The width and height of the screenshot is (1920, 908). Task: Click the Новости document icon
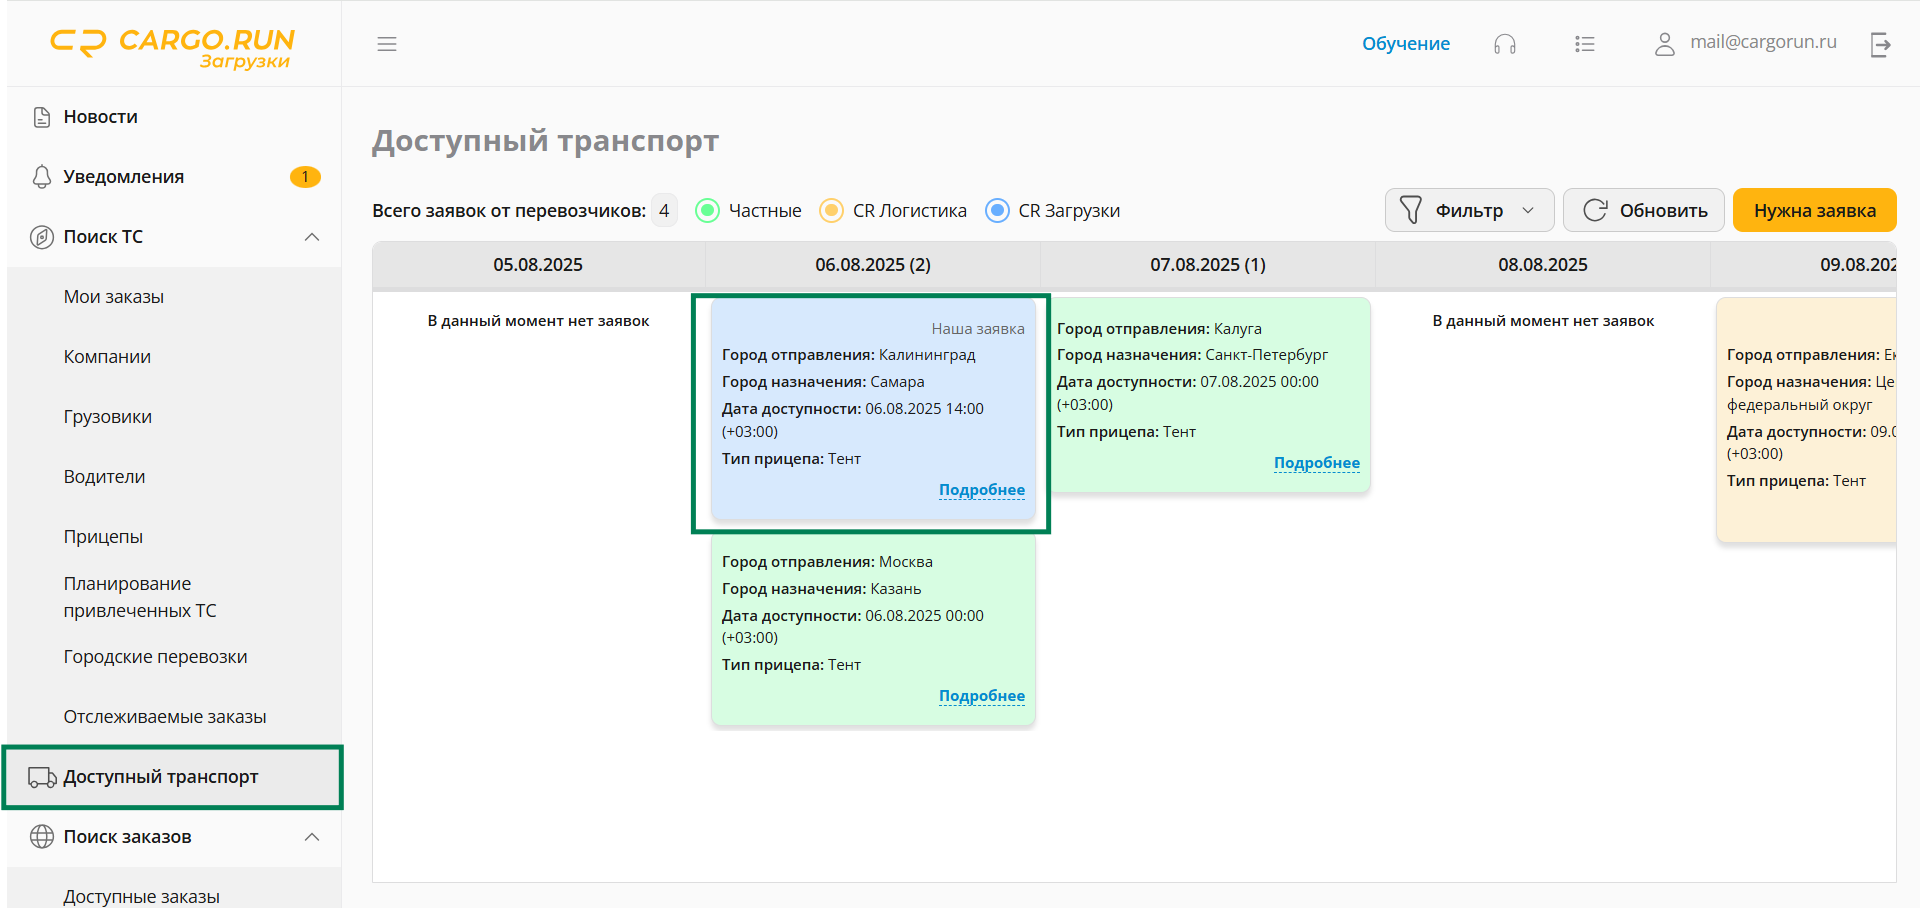42,117
